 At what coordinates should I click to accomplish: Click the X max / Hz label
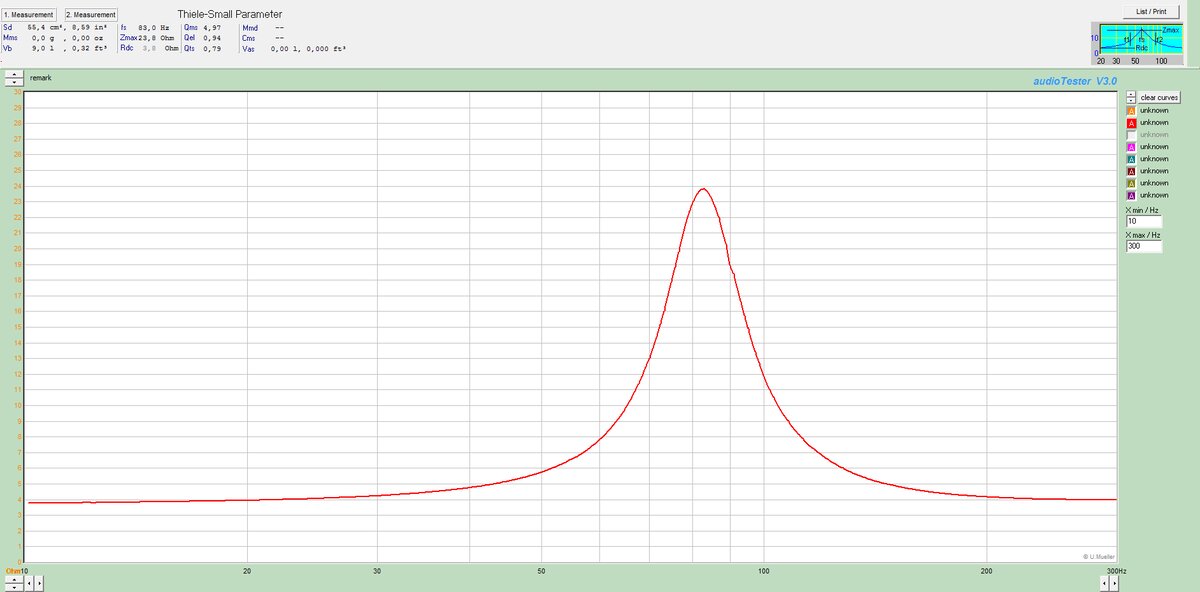pos(1143,235)
